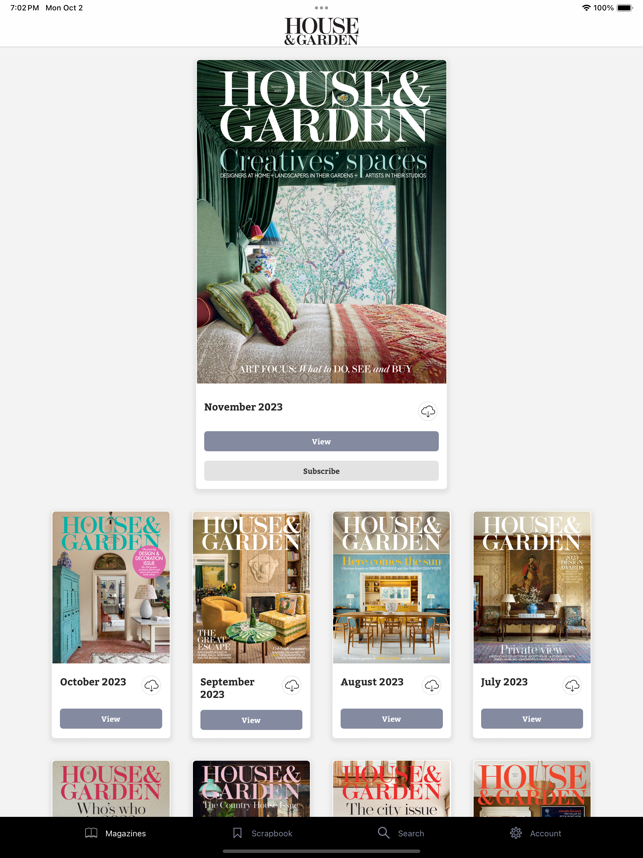The image size is (643, 858).
Task: Open the Creatives' spaces cover thumbnail
Action: click(321, 222)
